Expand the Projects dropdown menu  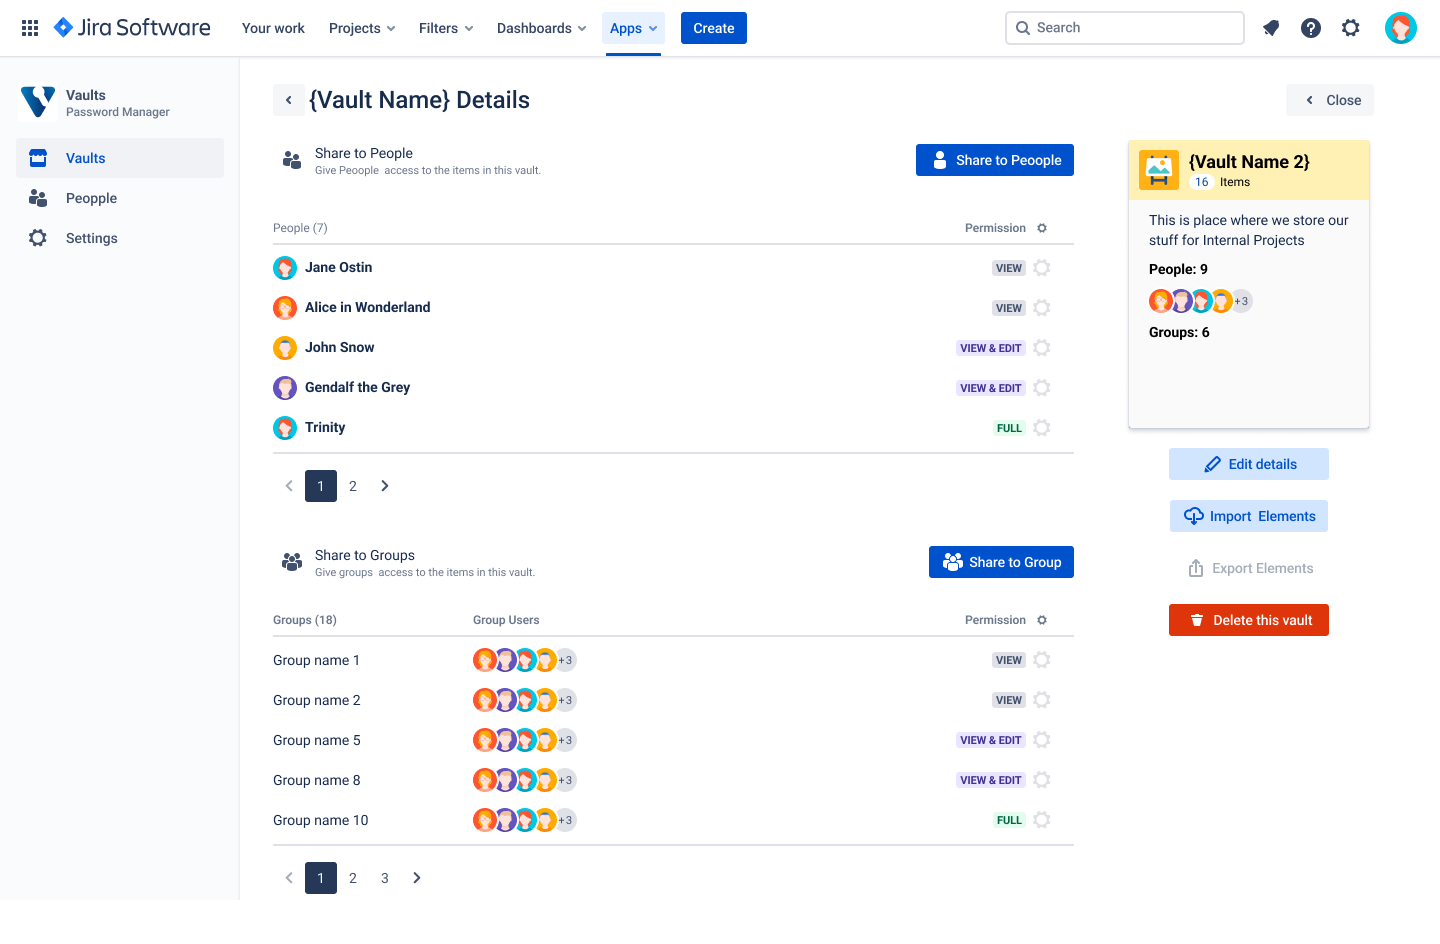[362, 28]
